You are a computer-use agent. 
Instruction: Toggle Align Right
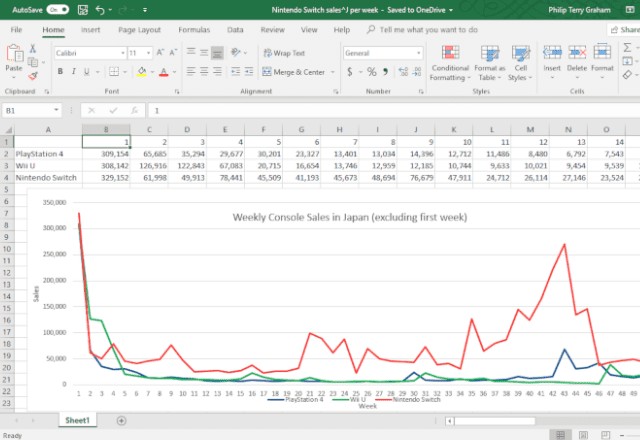pos(218,71)
